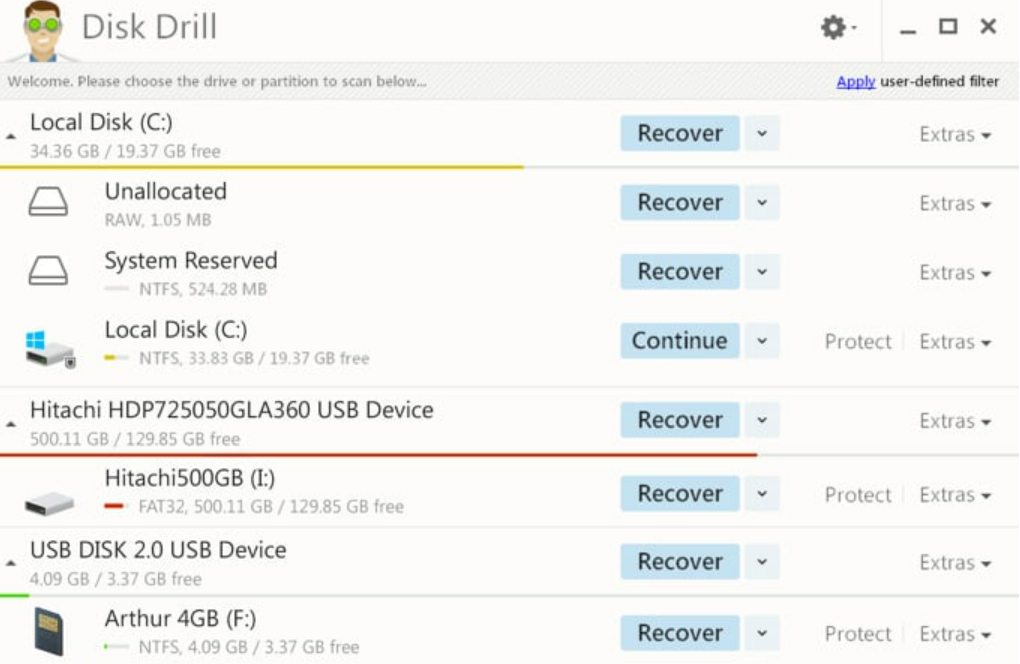Image resolution: width=1020 pixels, height=664 pixels.
Task: Open recovery options dropdown for Unallocated
Action: (762, 203)
